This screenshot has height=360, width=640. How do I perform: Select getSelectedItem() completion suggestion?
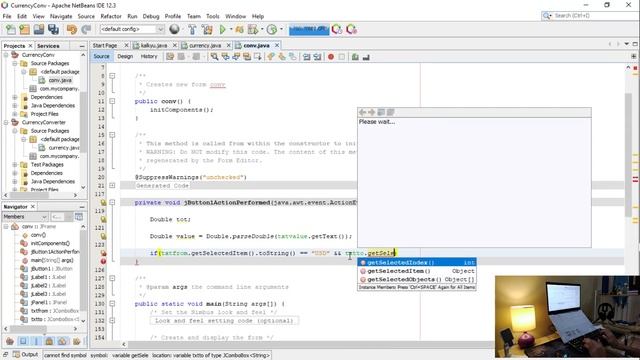417,271
